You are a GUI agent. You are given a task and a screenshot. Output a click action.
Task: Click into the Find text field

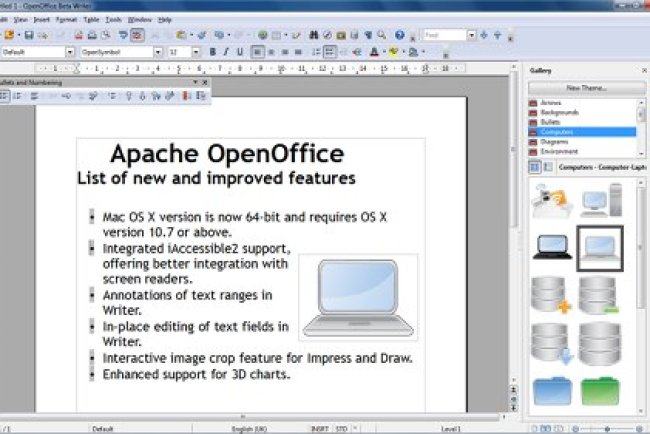coord(445,35)
